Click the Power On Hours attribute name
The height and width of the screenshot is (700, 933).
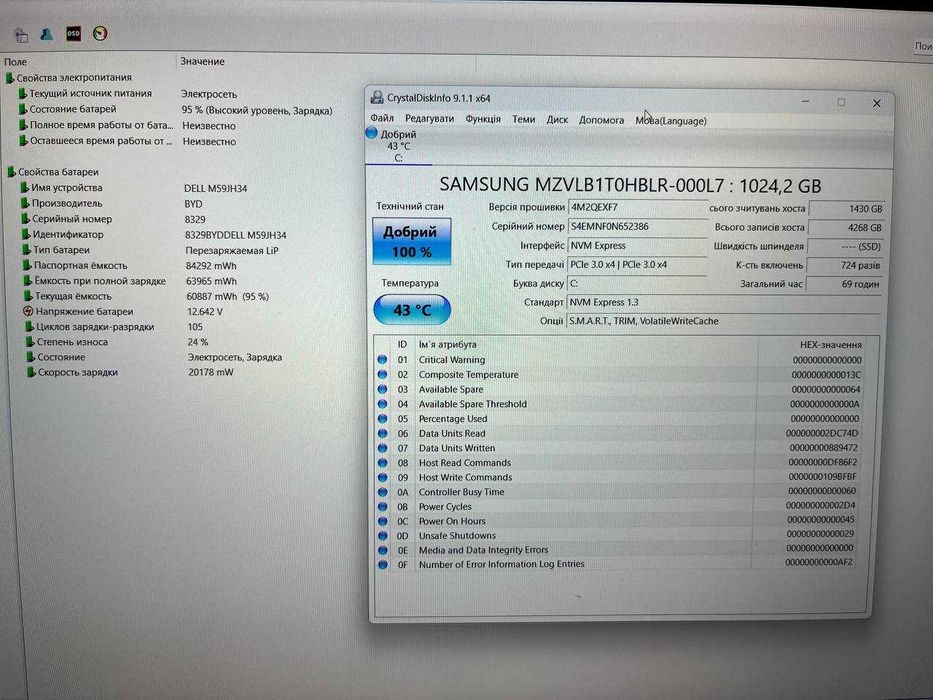pyautogui.click(x=452, y=521)
